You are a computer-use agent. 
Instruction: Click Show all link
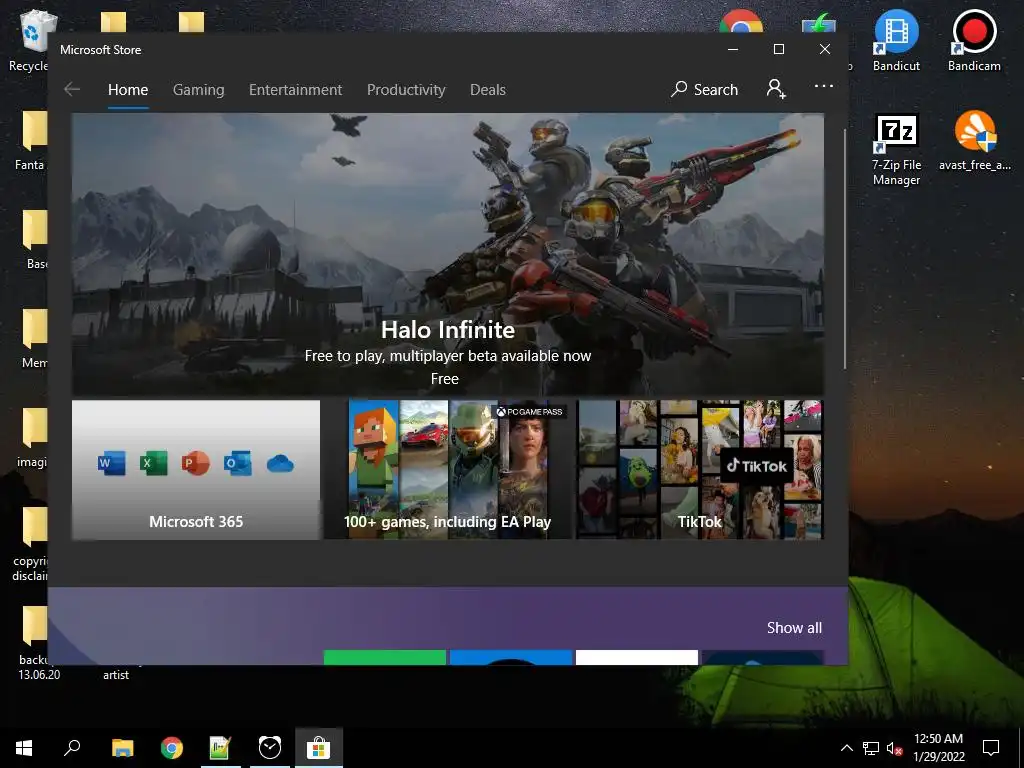pos(794,628)
